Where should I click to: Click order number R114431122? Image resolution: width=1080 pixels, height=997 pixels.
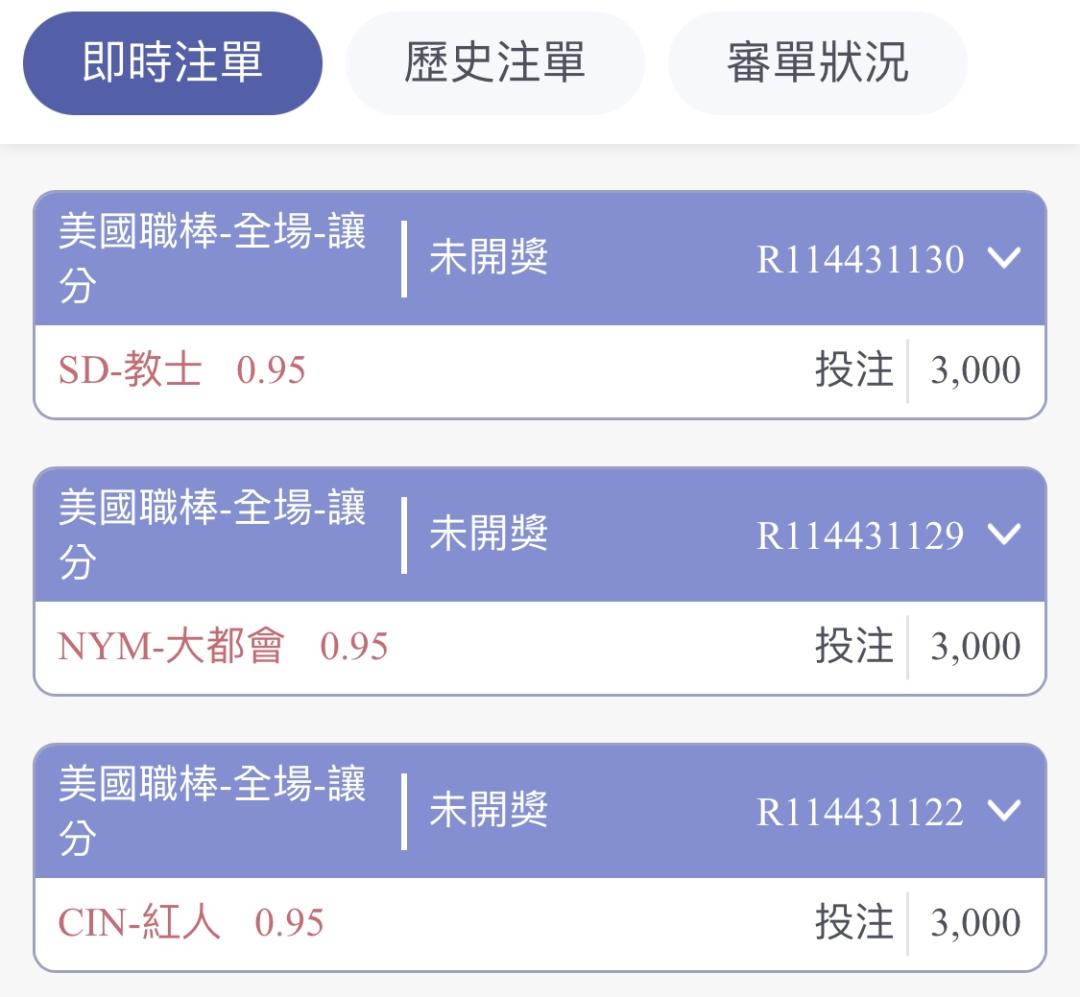[860, 812]
